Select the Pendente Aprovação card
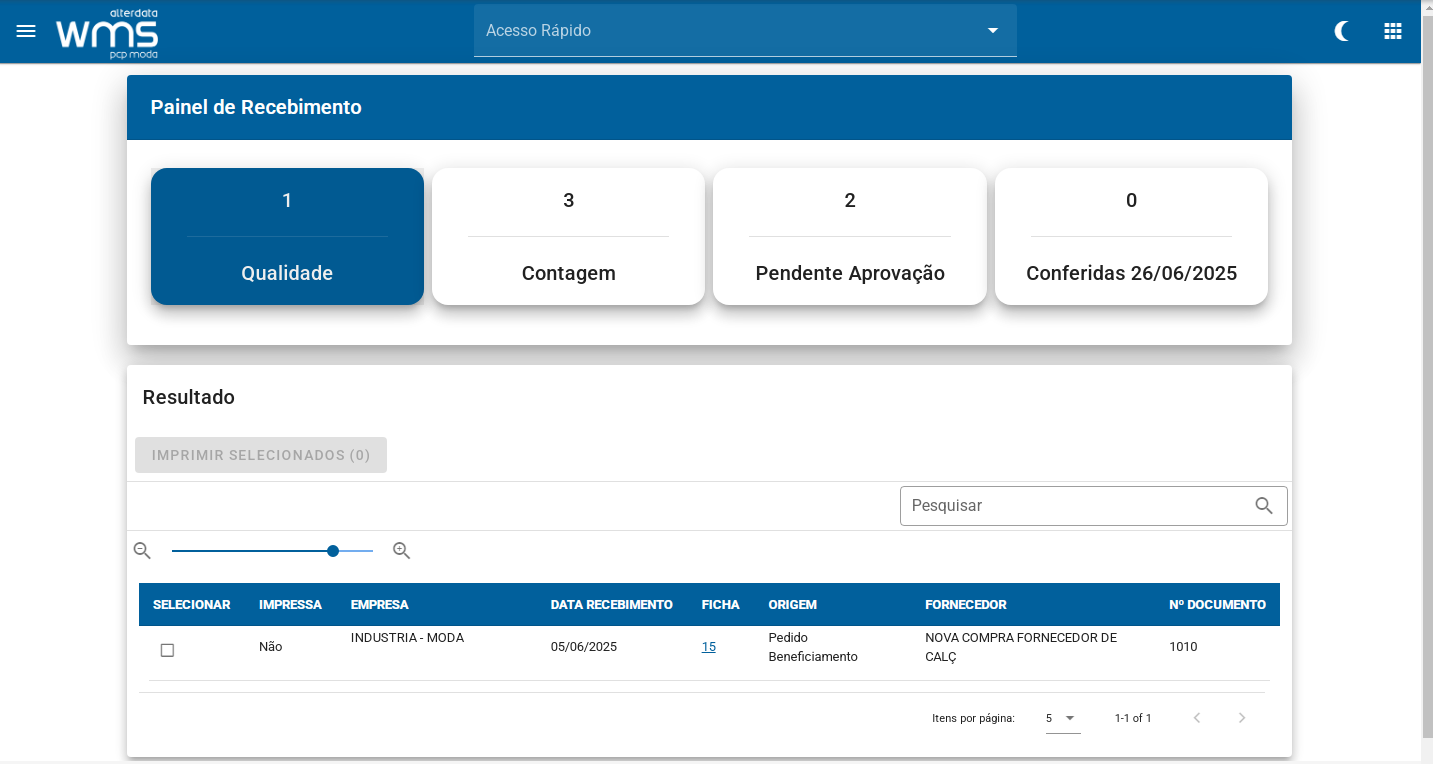This screenshot has height=764, width=1435. point(850,236)
